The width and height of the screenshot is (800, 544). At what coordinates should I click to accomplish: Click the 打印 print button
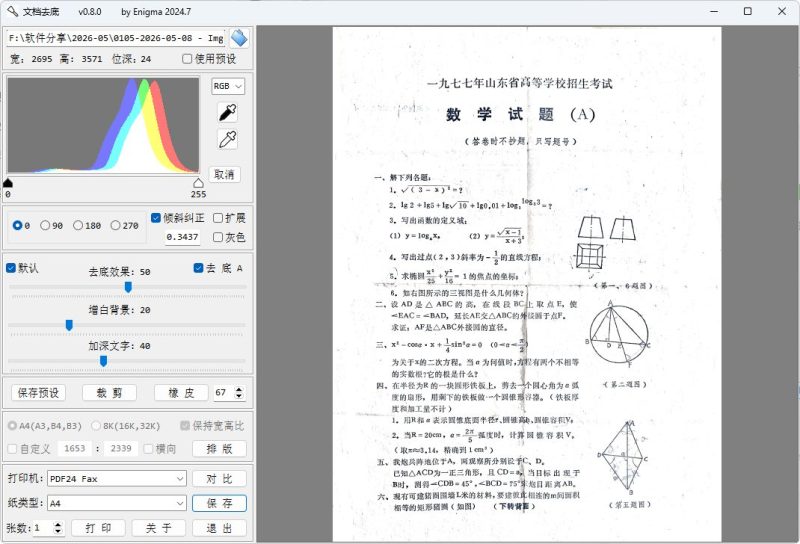[x=98, y=528]
